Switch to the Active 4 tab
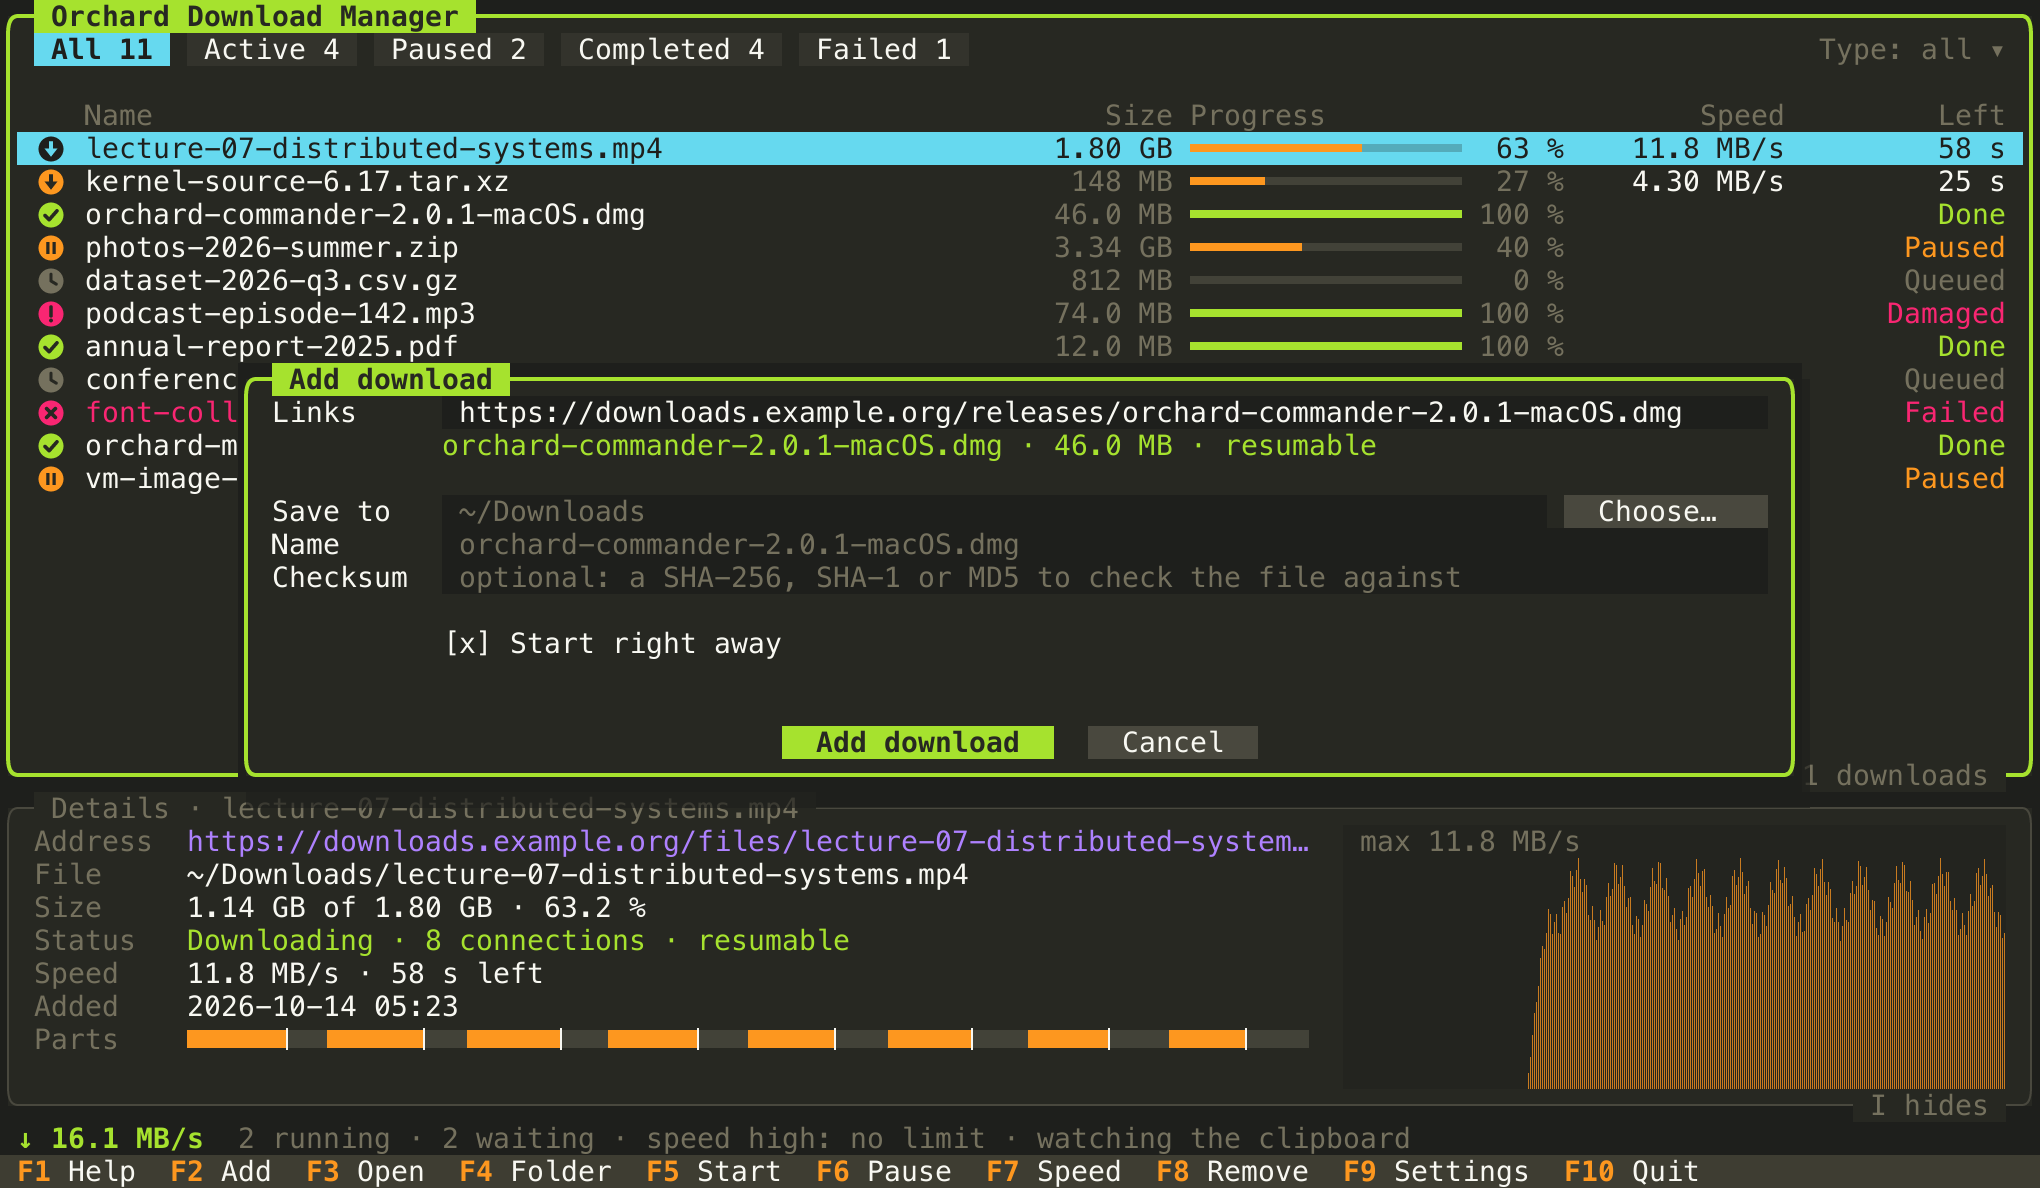2040x1188 pixels. point(272,50)
